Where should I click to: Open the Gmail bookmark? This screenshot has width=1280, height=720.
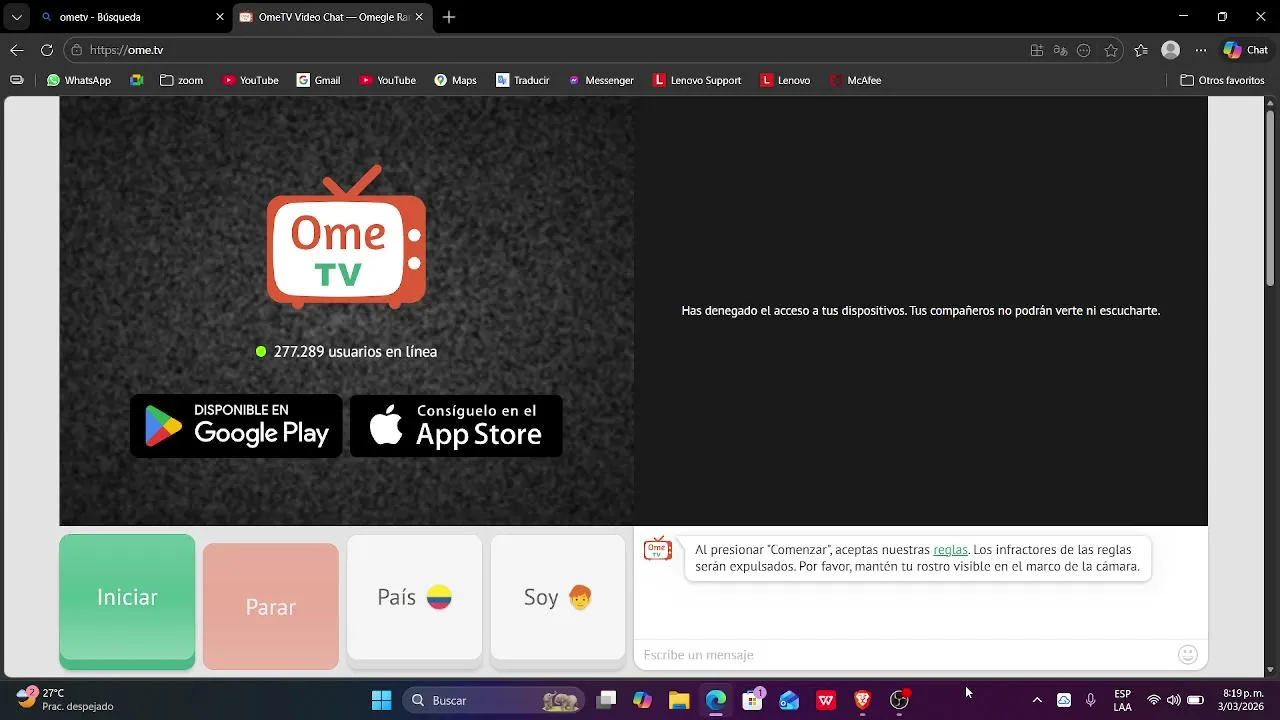coord(319,80)
